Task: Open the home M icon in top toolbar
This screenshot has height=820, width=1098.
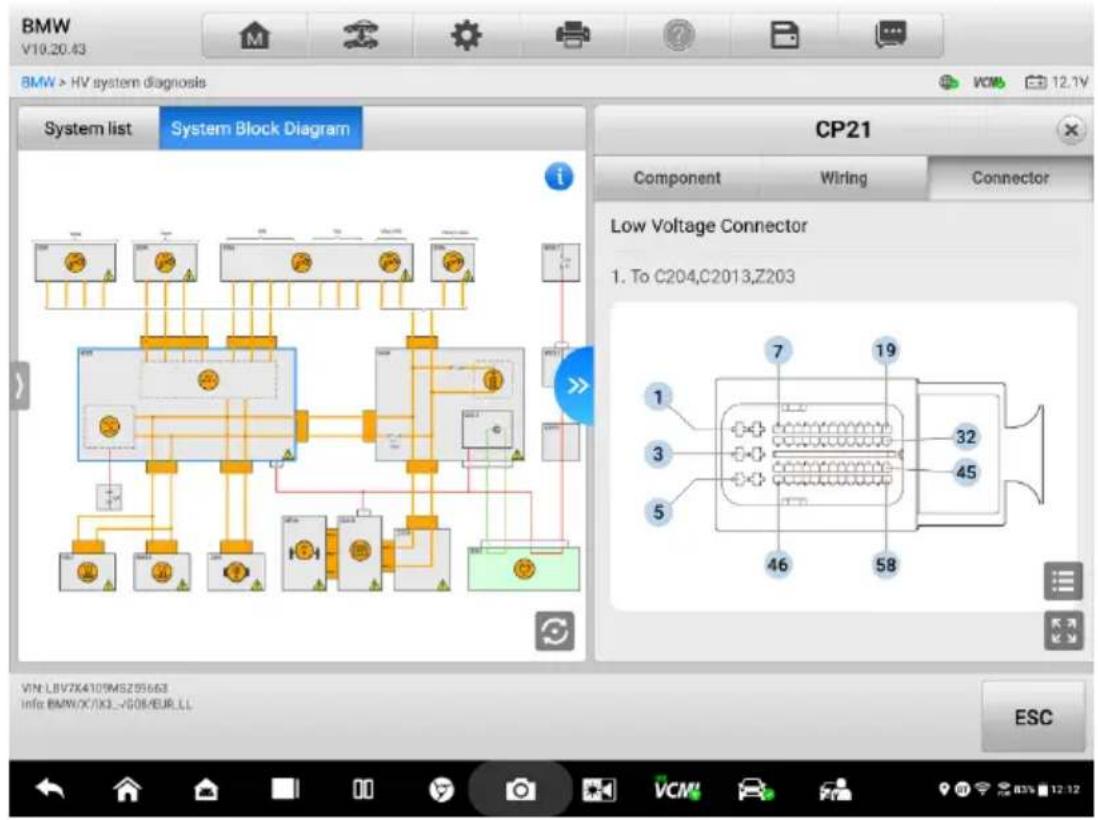Action: click(x=255, y=35)
